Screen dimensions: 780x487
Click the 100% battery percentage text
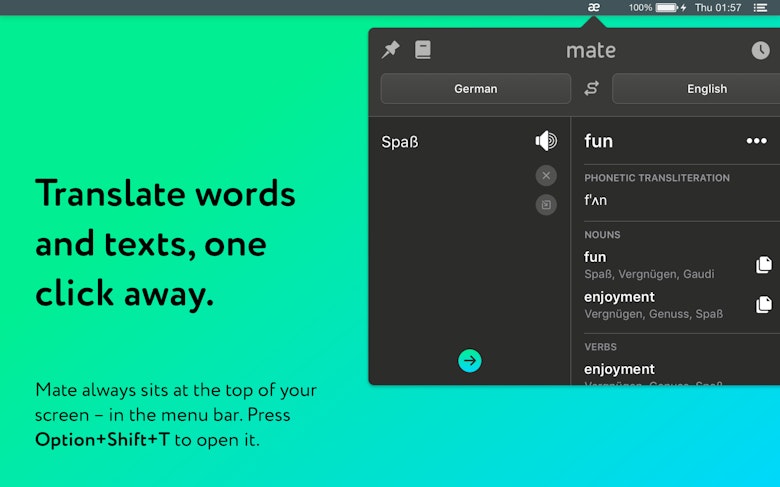(x=640, y=7)
